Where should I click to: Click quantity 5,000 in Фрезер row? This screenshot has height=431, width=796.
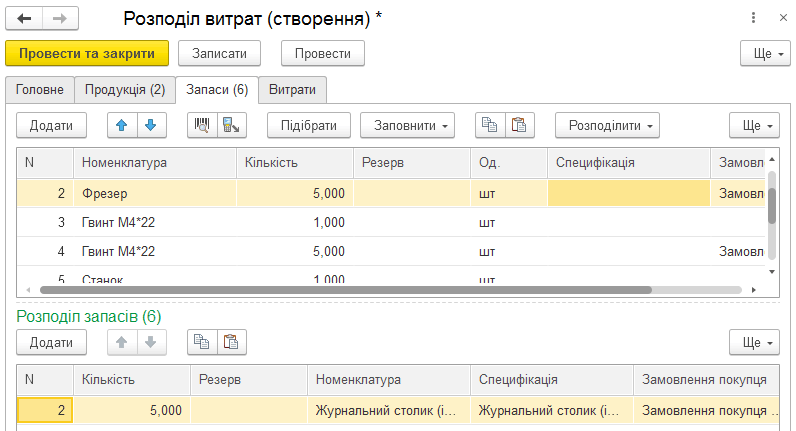pyautogui.click(x=295, y=193)
